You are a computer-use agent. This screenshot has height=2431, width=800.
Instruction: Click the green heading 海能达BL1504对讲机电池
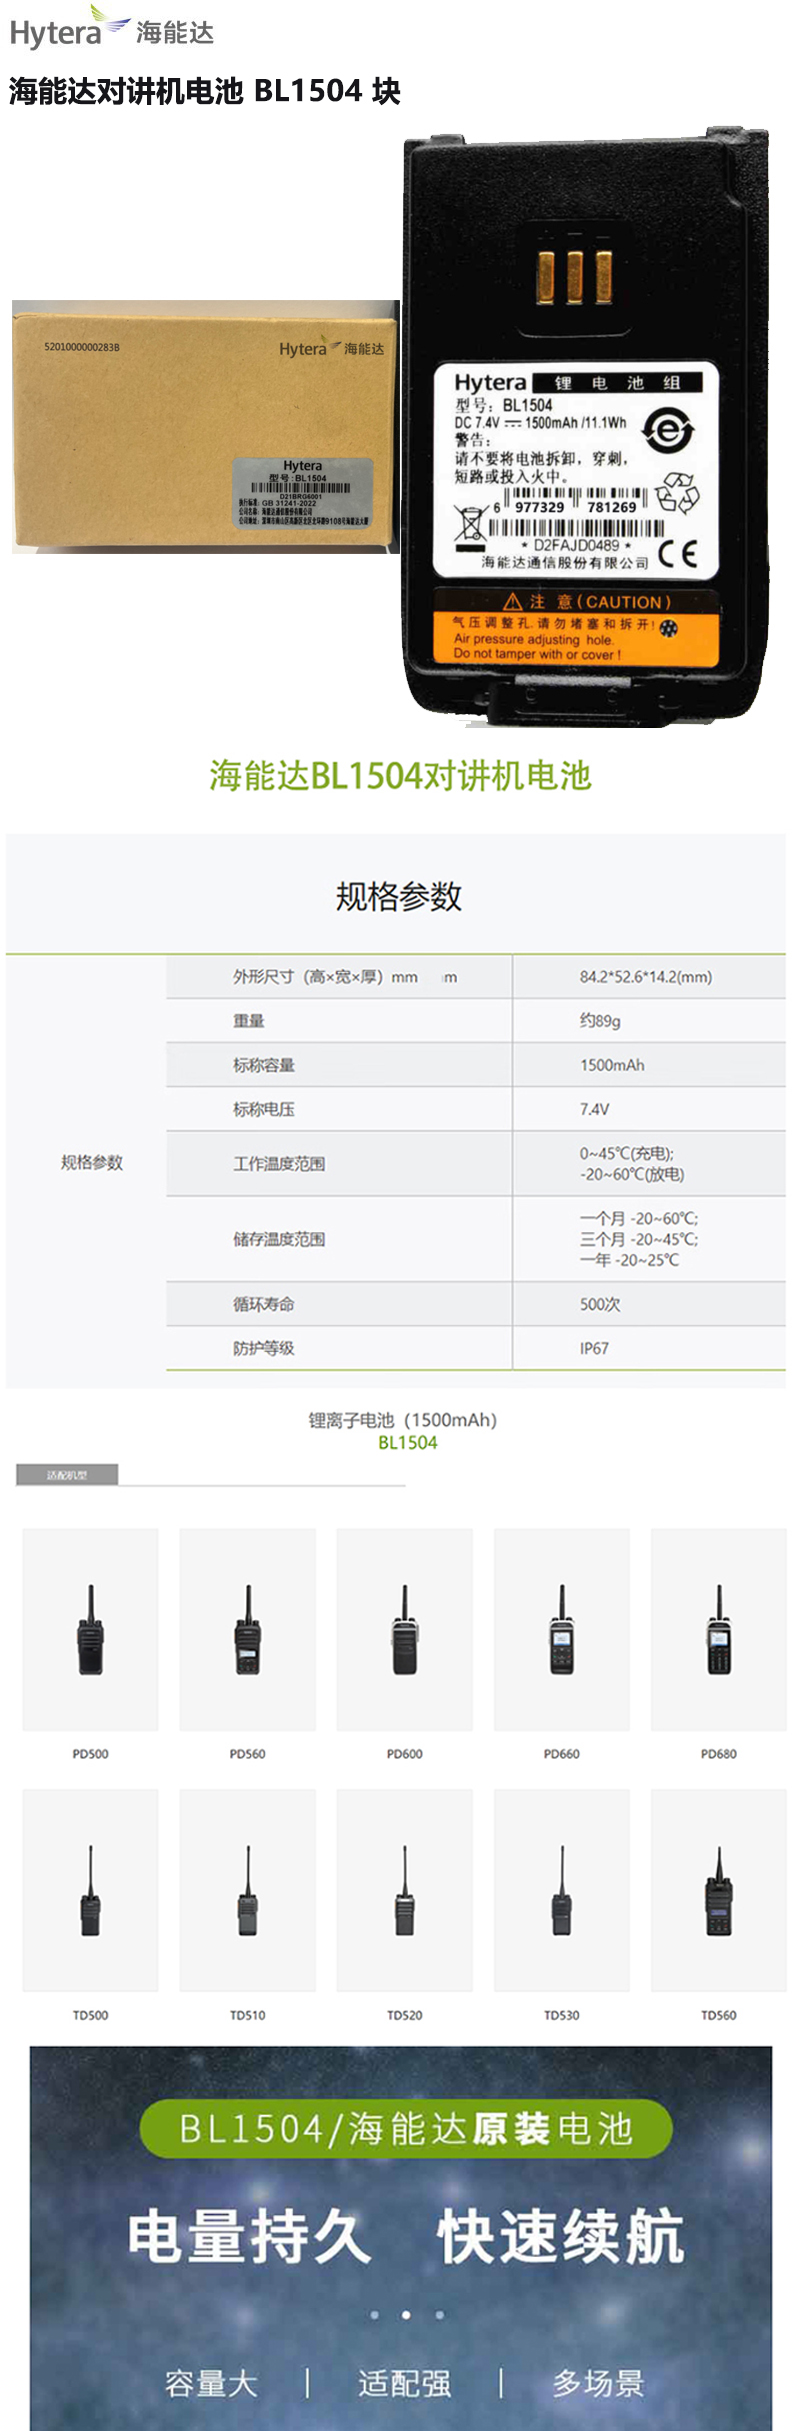pos(400,775)
